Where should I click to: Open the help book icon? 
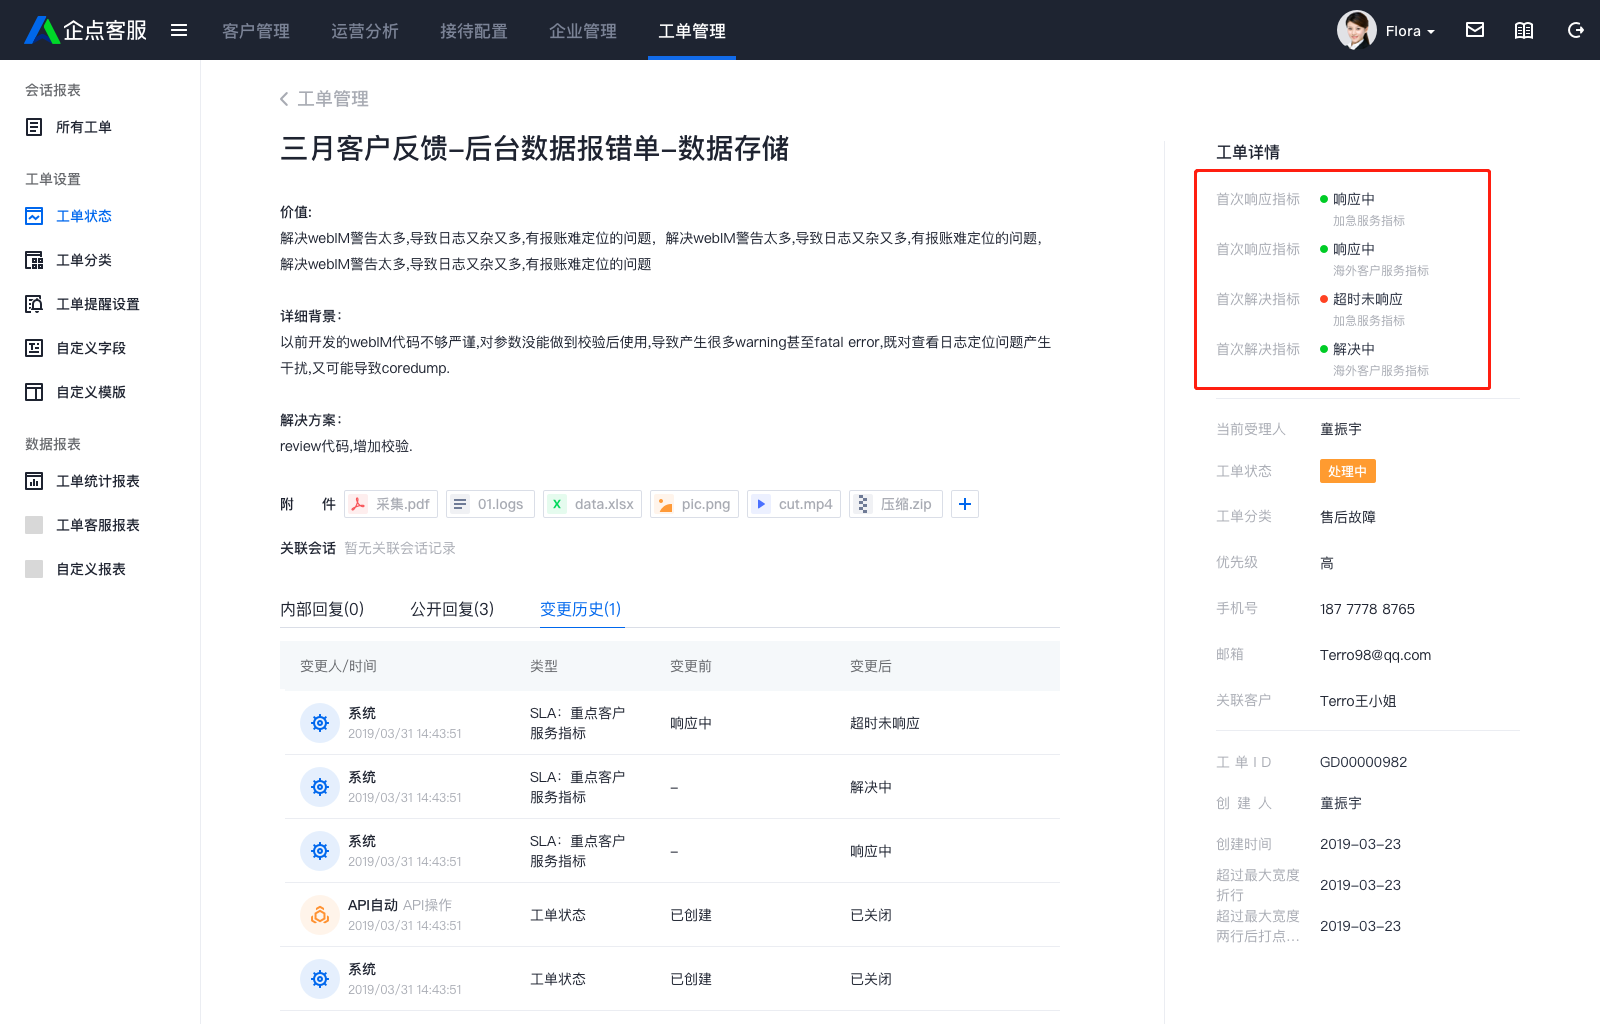click(x=1524, y=30)
